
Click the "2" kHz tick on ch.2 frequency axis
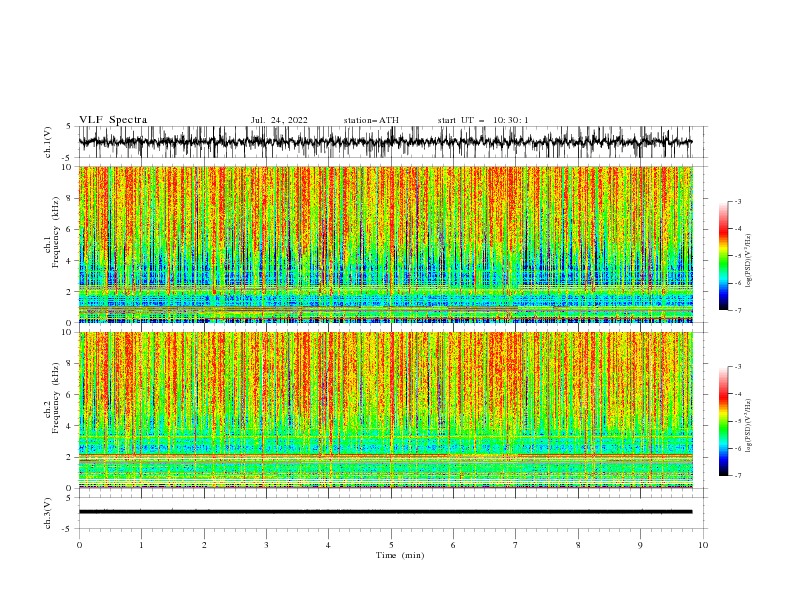(x=70, y=457)
